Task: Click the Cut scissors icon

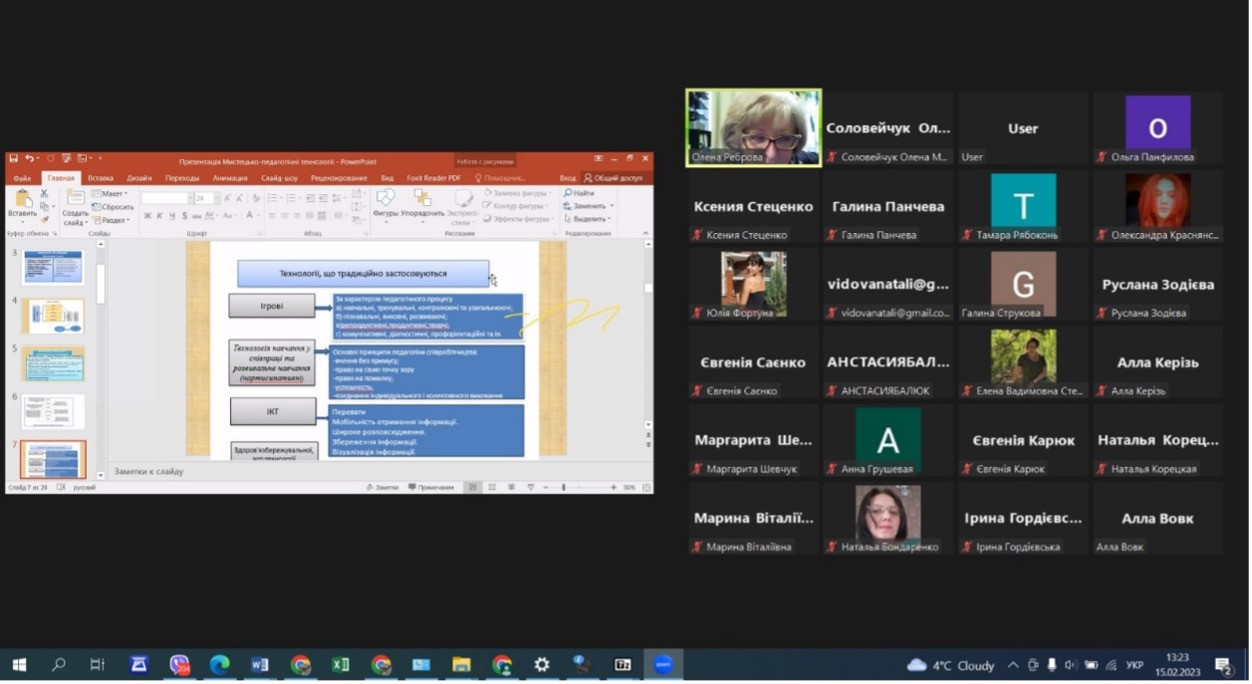Action: 45,194
